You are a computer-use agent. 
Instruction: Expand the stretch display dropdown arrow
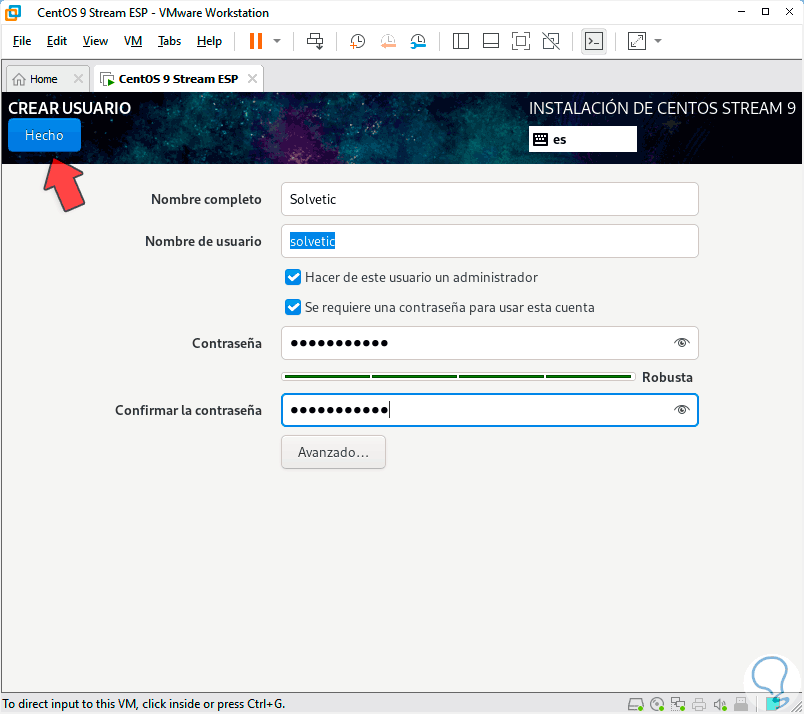pyautogui.click(x=658, y=41)
